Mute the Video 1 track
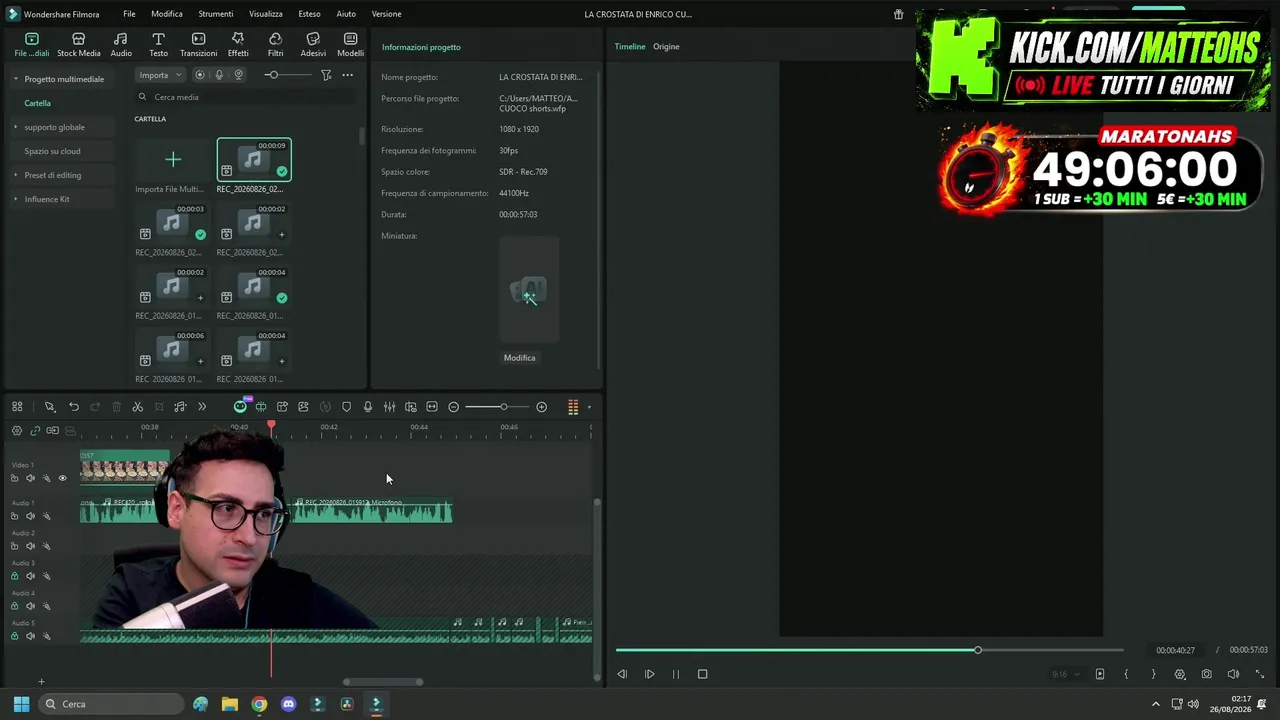The height and width of the screenshot is (720, 1280). tap(30, 478)
